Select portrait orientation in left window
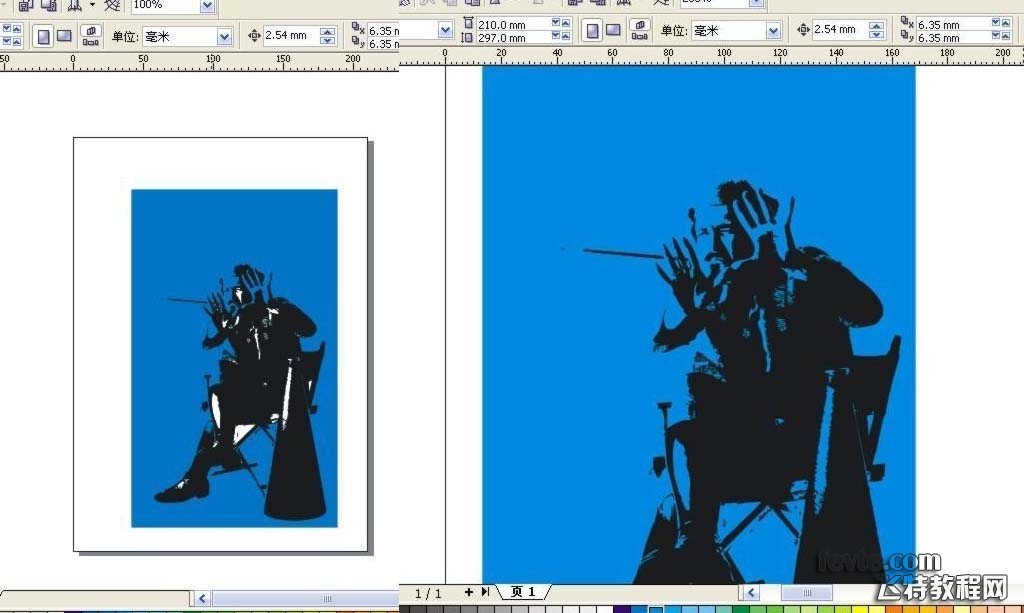 pos(43,37)
